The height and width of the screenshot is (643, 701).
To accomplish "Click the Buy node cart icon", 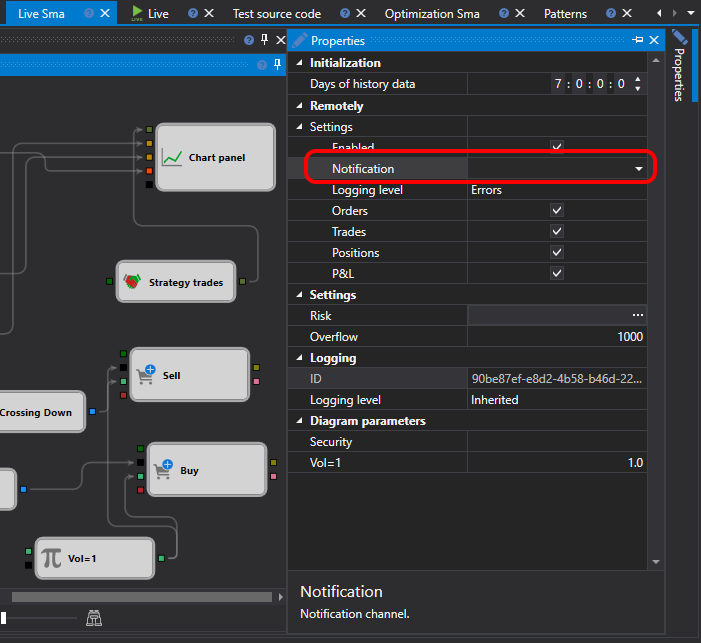I will [163, 470].
